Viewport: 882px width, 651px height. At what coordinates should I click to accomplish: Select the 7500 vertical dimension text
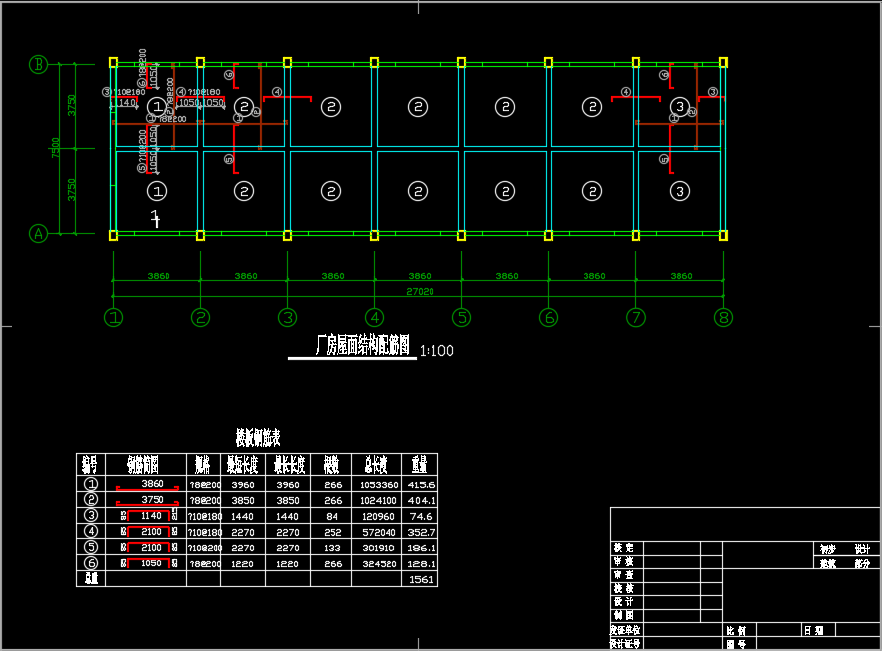pyautogui.click(x=57, y=148)
